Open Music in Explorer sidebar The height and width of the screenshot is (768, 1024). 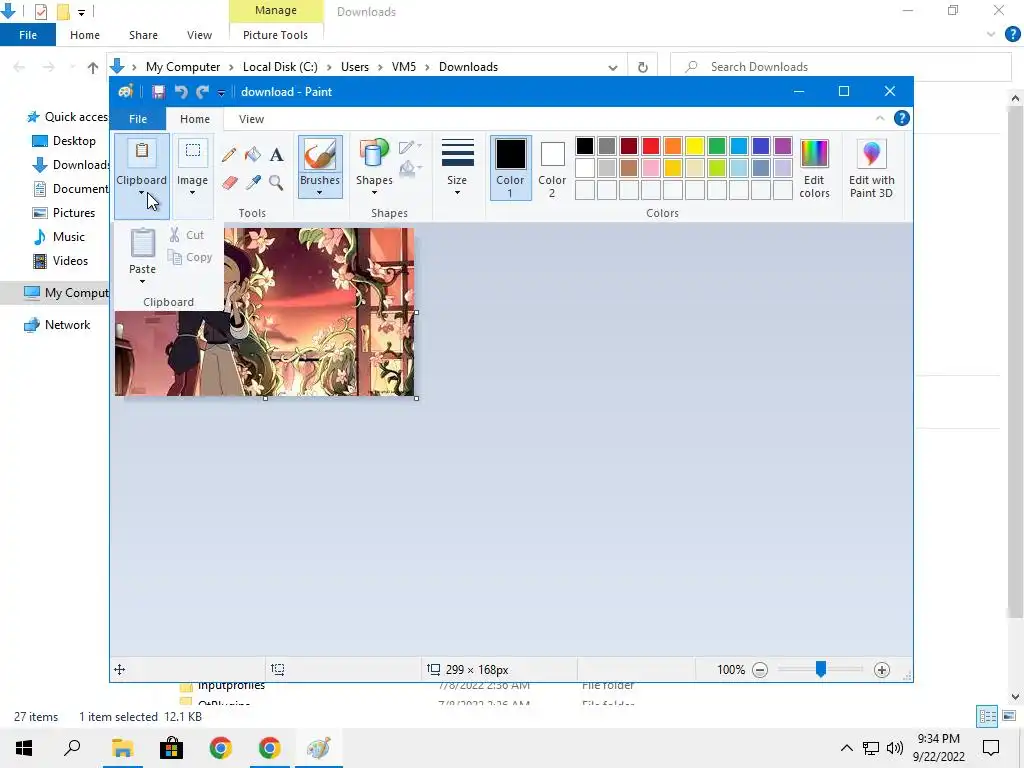[x=59, y=237]
